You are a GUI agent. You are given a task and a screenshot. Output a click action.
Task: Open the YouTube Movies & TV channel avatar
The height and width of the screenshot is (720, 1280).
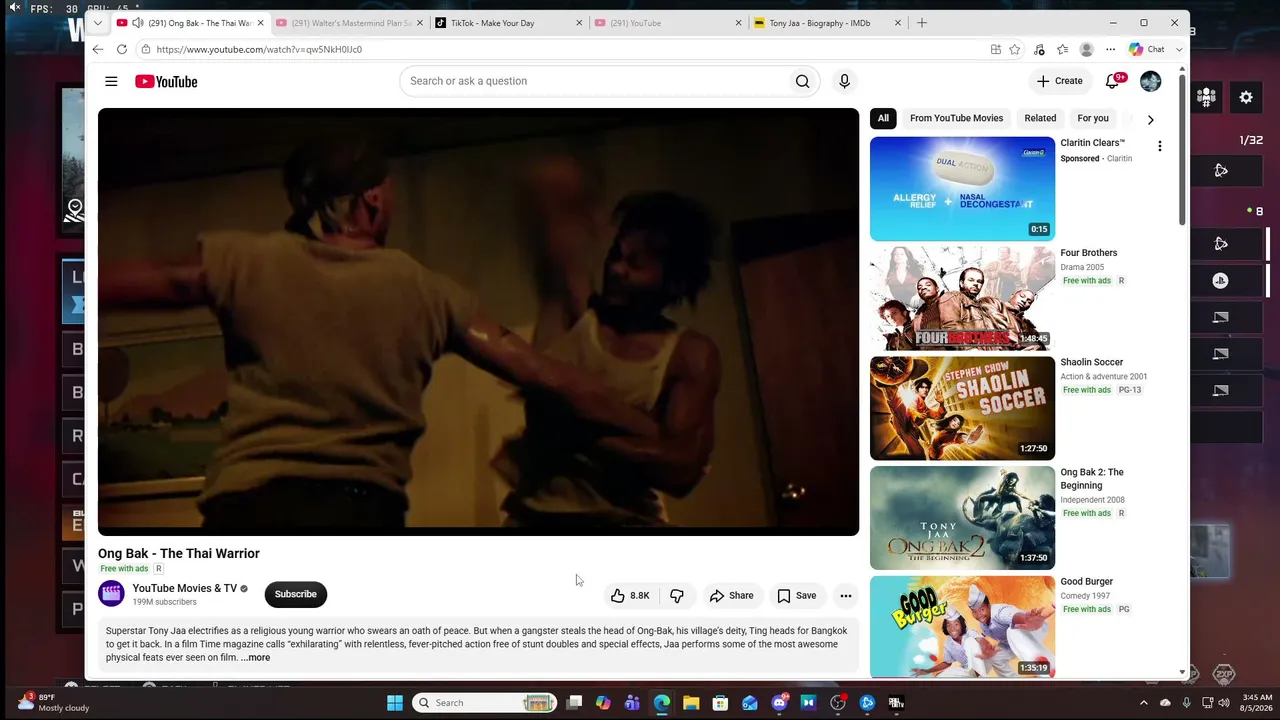coord(112,594)
